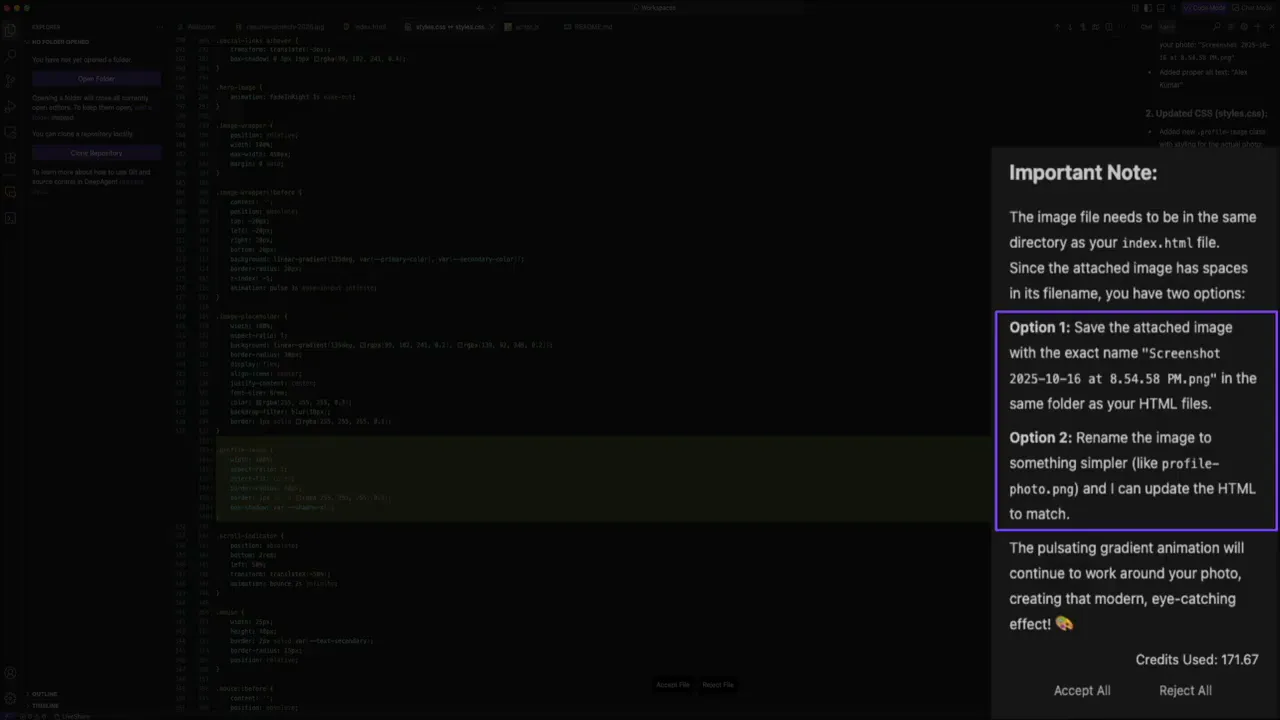Go to previous change arrow in editor toolbar
Viewport: 1280px width, 720px height.
1057,27
